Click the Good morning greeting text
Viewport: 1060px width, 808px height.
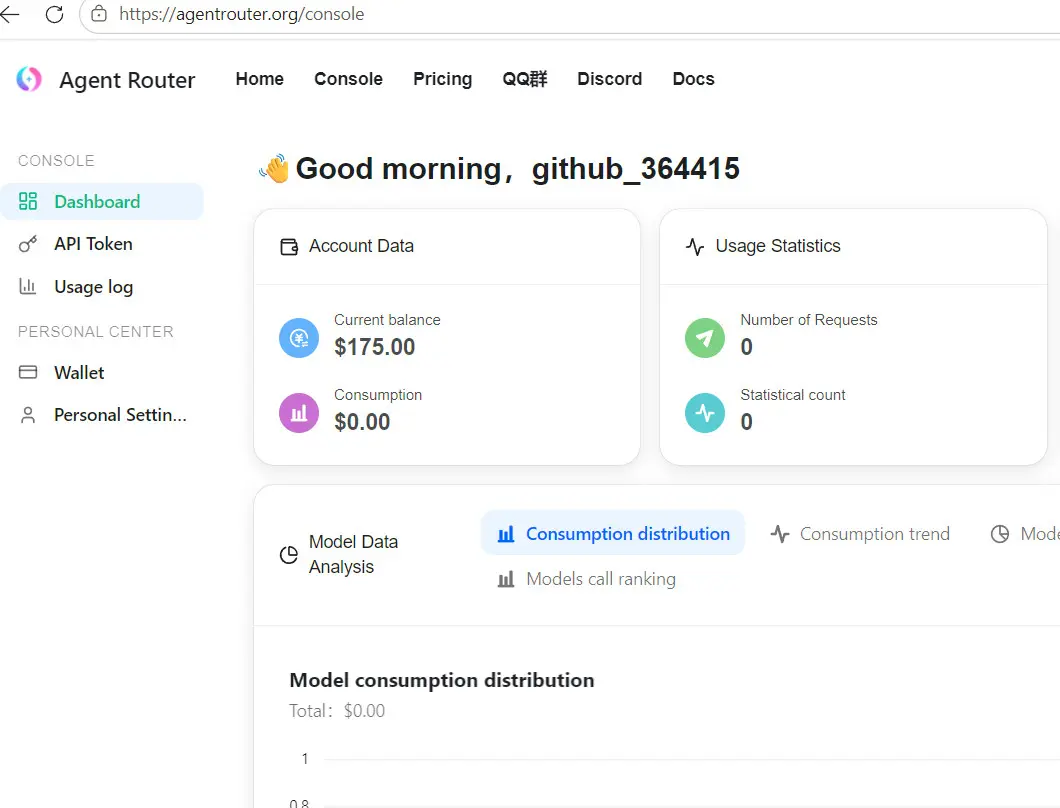pyautogui.click(x=517, y=168)
